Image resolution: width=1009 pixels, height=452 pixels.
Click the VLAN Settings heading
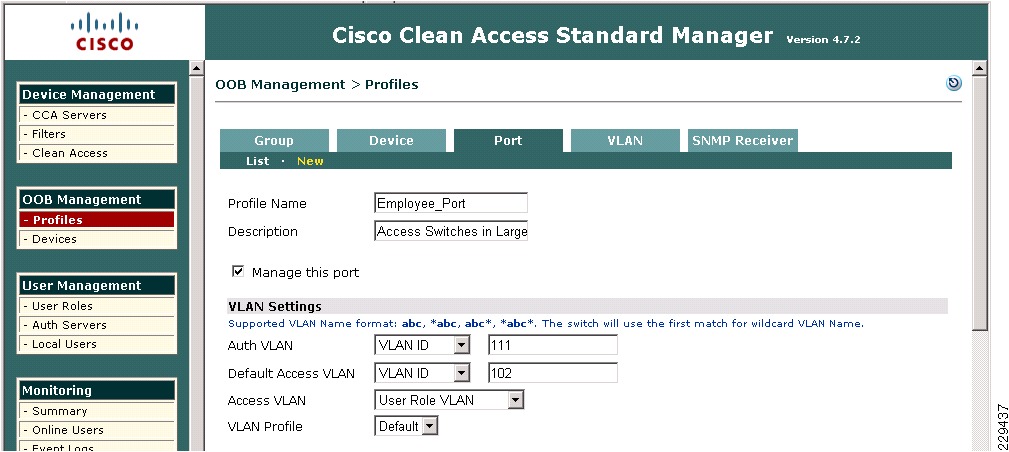[x=275, y=306]
